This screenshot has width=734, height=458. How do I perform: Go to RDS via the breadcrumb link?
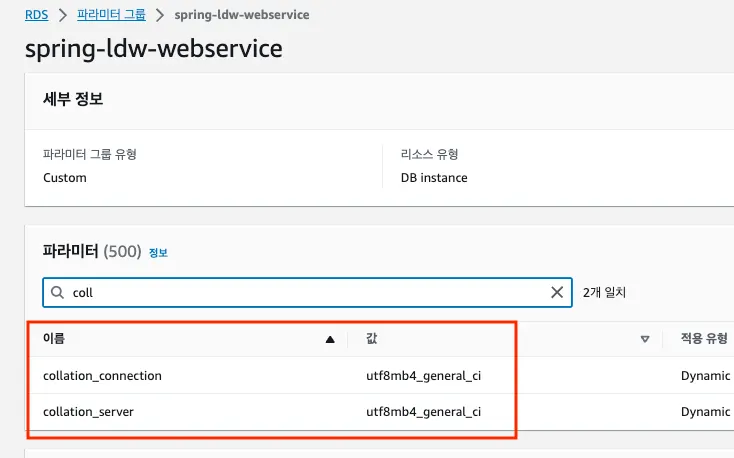[37, 16]
